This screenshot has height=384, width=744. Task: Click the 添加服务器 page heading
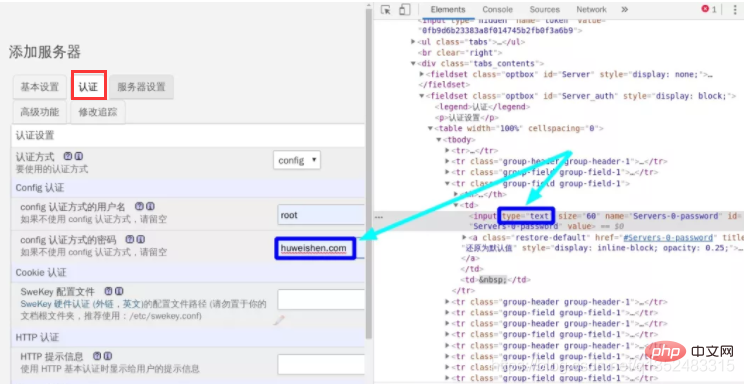coord(45,52)
